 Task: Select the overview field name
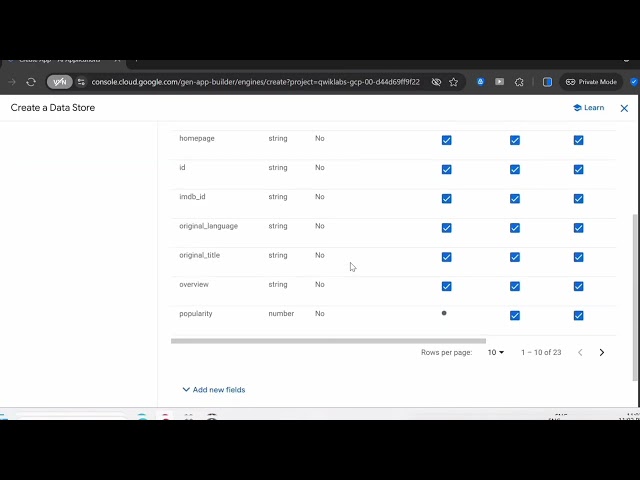(194, 284)
